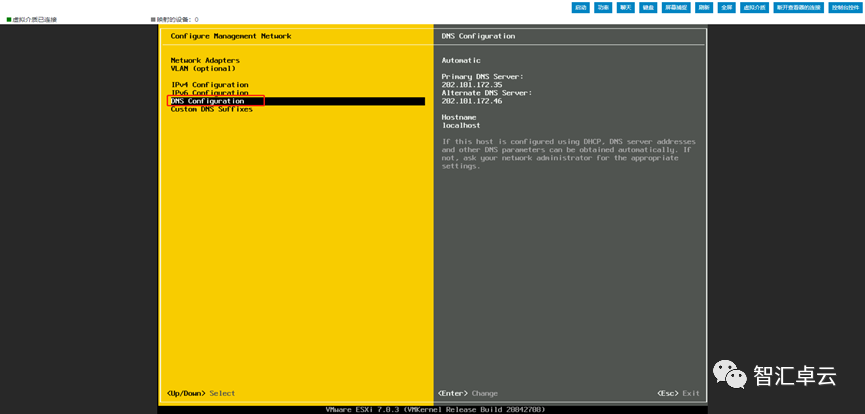
Task: Open the 虚拟介质 virtual media button
Action: pyautogui.click(x=754, y=8)
